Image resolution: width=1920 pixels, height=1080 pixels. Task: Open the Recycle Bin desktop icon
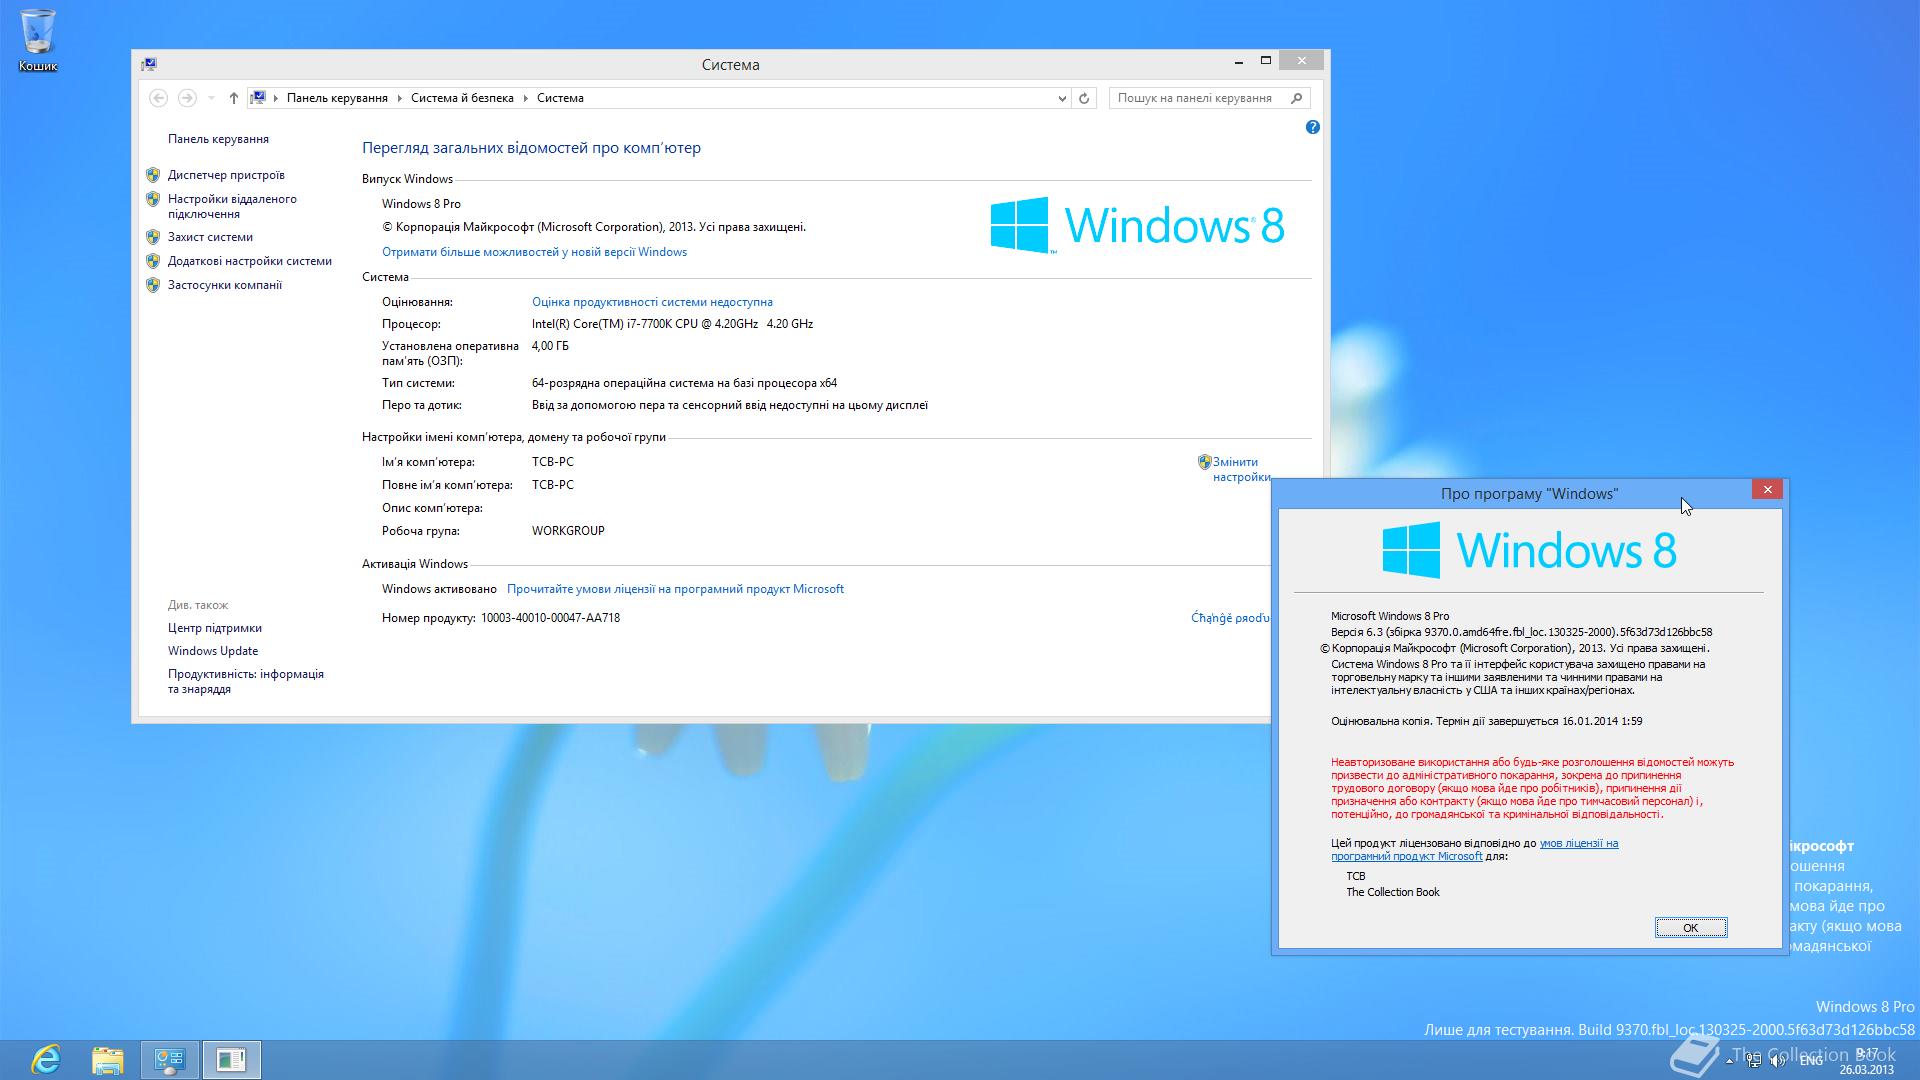[38, 40]
